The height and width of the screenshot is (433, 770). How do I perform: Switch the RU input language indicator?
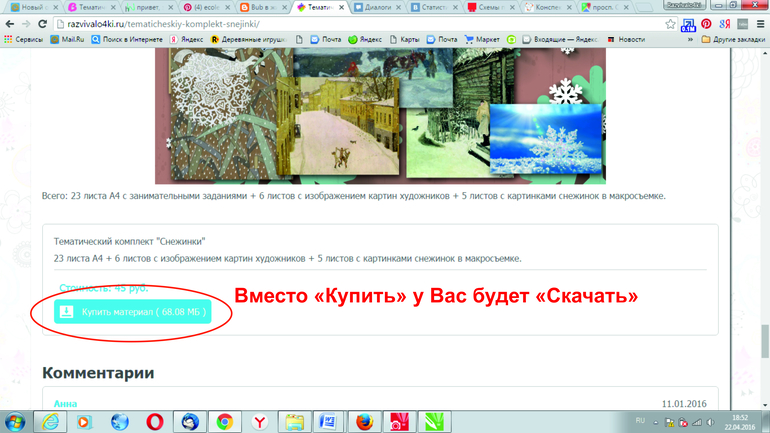coord(642,421)
